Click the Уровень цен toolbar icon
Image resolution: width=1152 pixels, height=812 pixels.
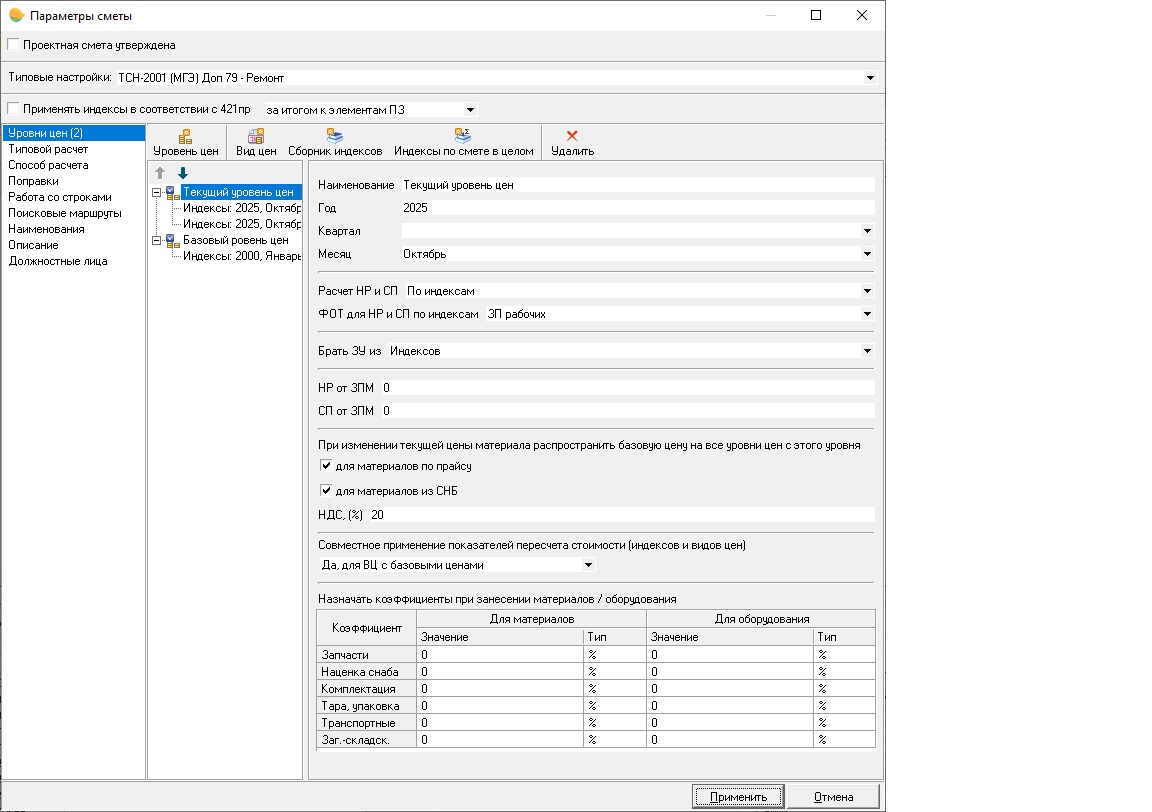click(x=185, y=136)
